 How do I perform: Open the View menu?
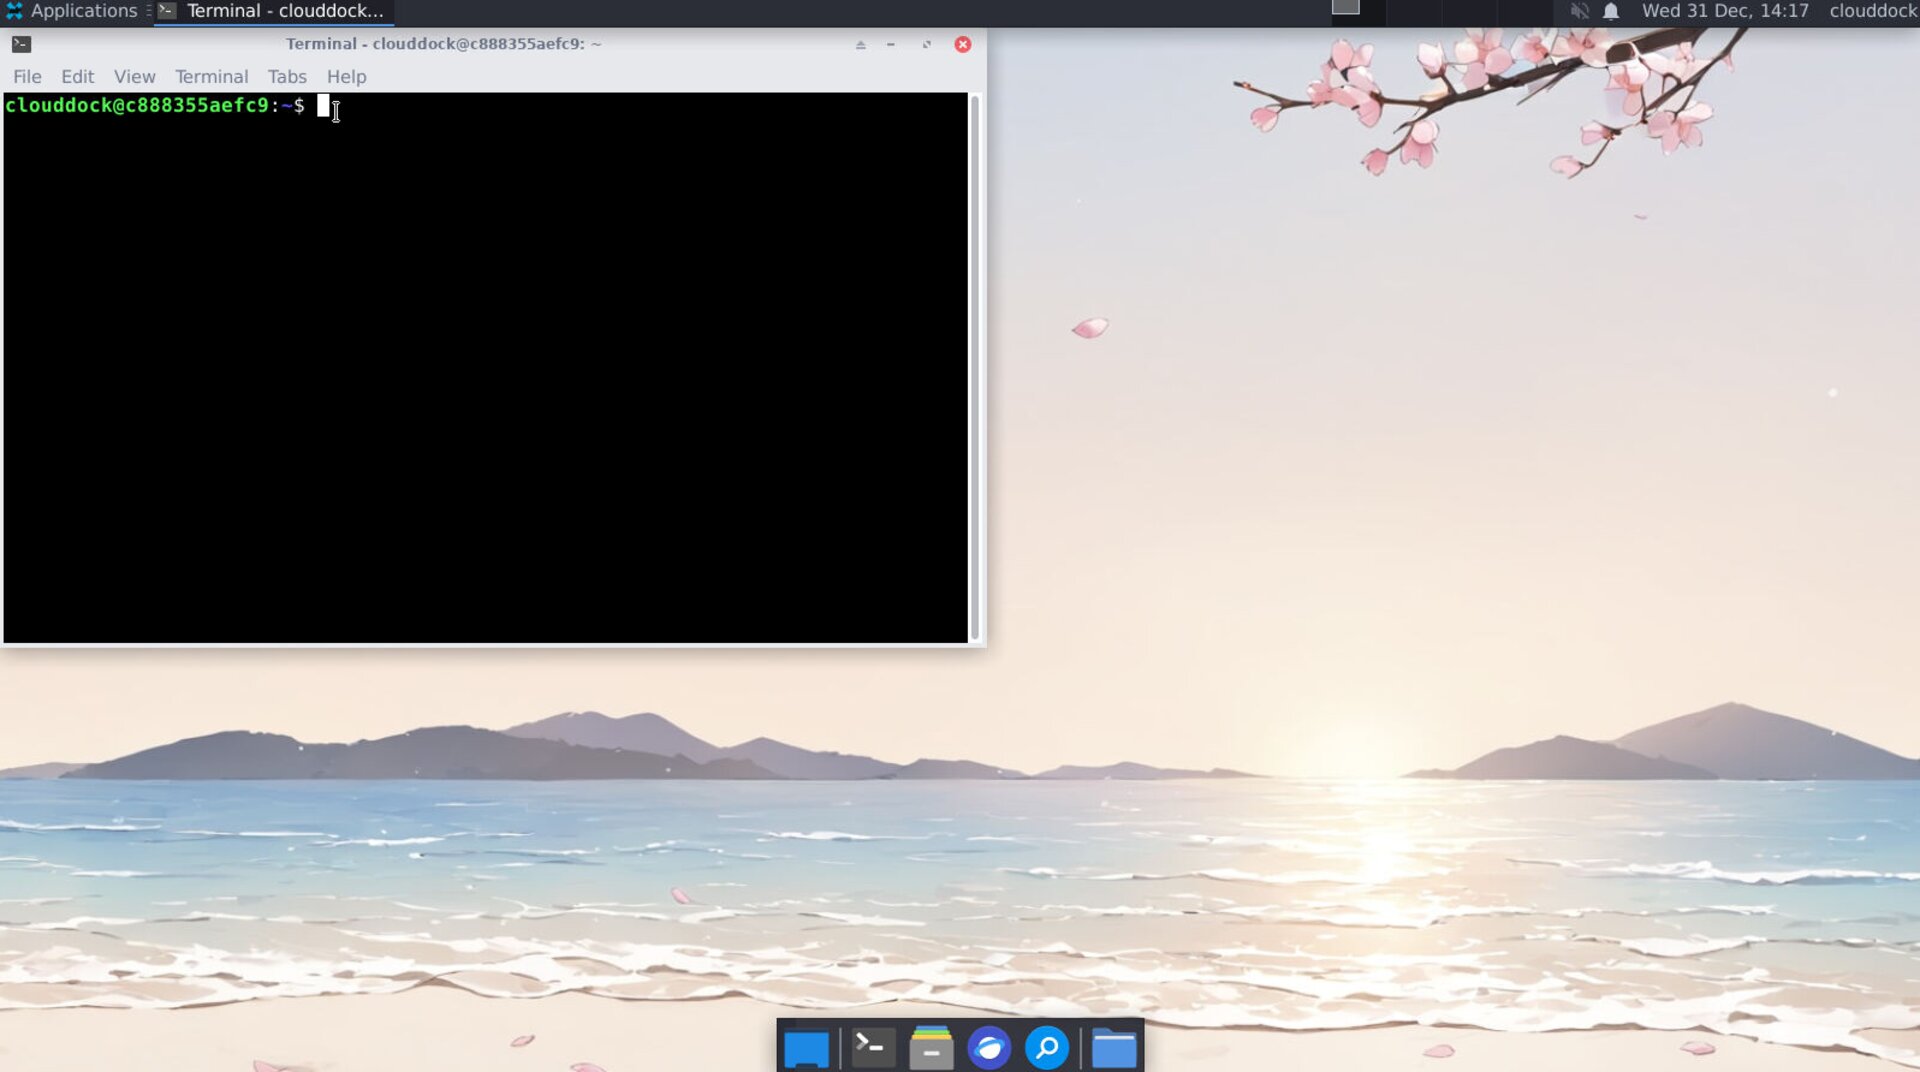click(x=134, y=77)
